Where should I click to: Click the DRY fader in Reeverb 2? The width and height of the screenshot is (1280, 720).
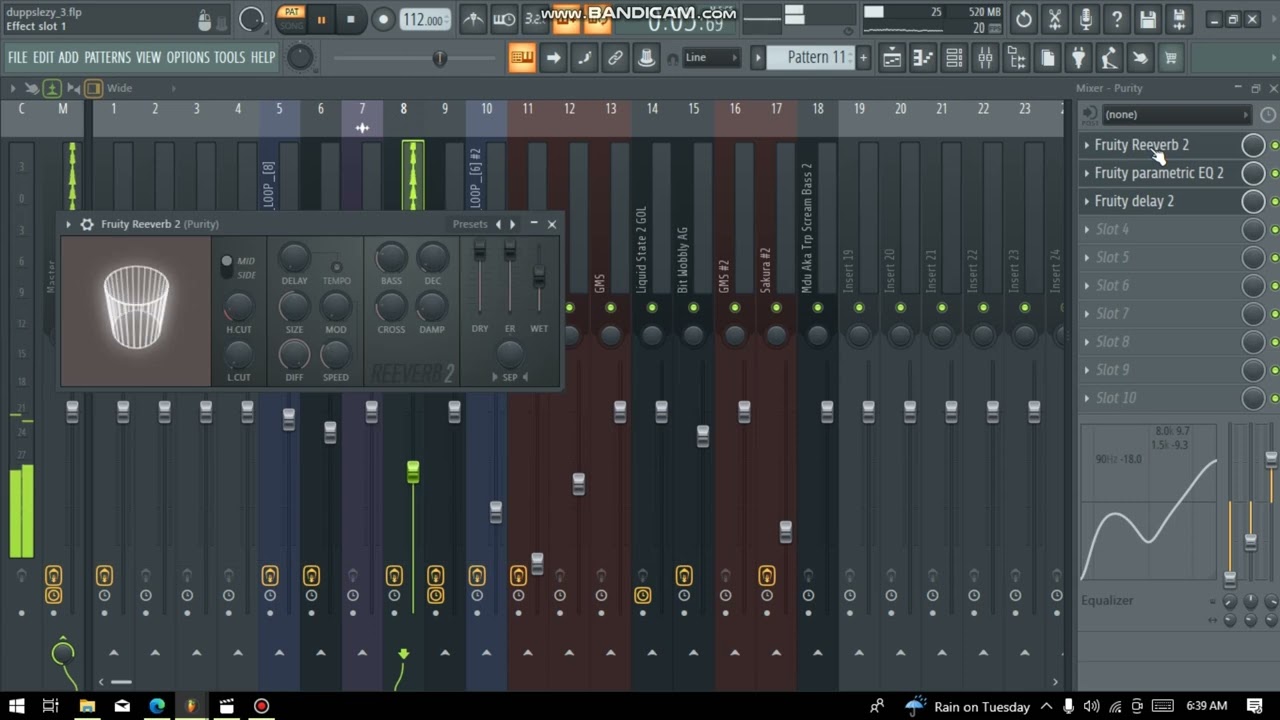tap(480, 250)
